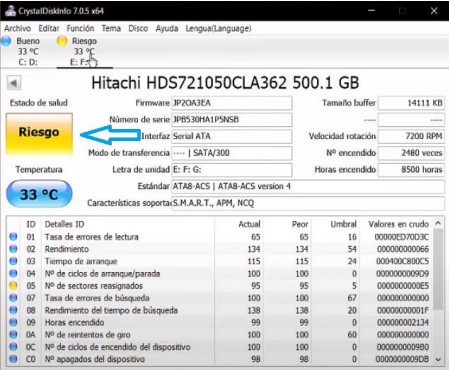Select the Bueno disk C: D:
Image resolution: width=449 pixels, height=370 pixels.
28,52
